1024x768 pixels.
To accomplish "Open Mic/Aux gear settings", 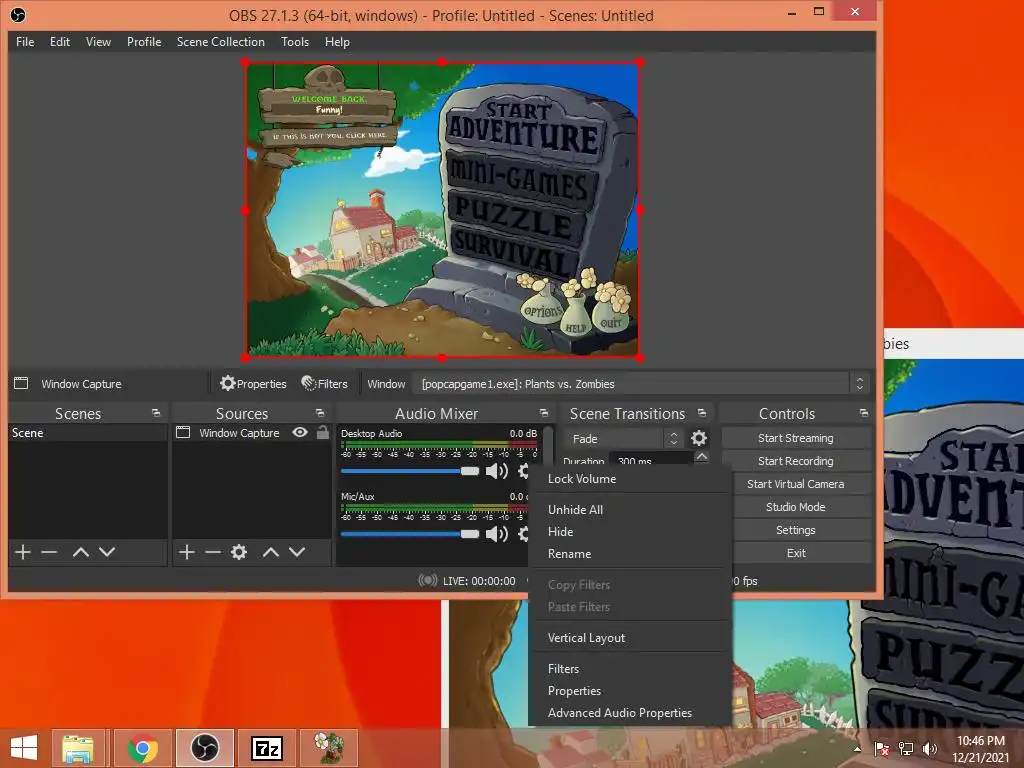I will pyautogui.click(x=522, y=534).
